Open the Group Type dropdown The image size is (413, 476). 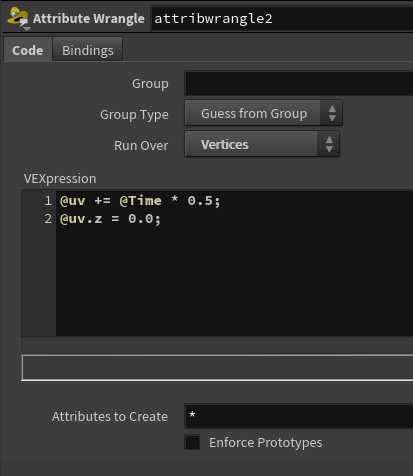point(263,113)
